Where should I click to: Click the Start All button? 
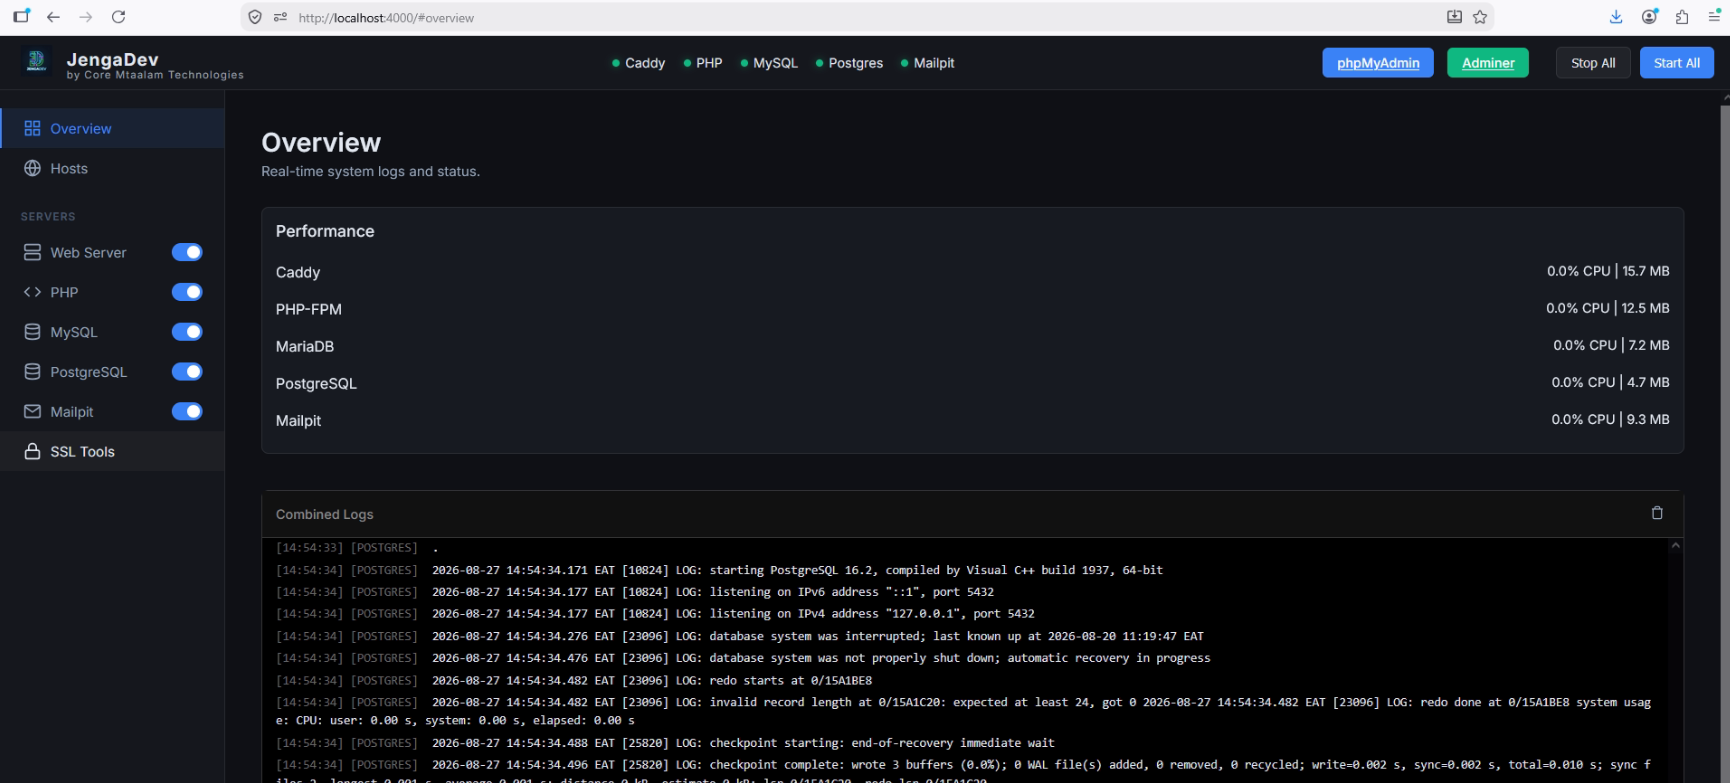[1677, 63]
